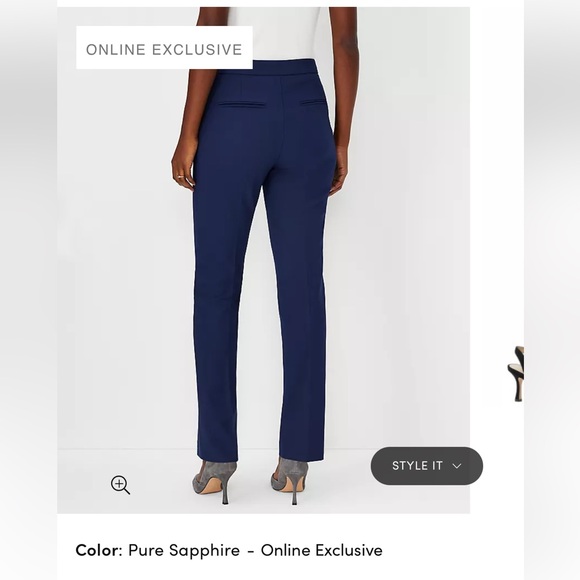Select the Pure Sapphire color name
The height and width of the screenshot is (580, 580).
184,550
